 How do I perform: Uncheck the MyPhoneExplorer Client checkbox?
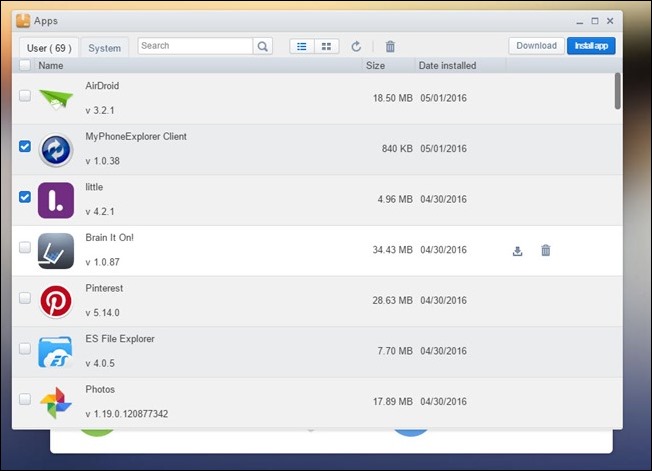pos(25,146)
